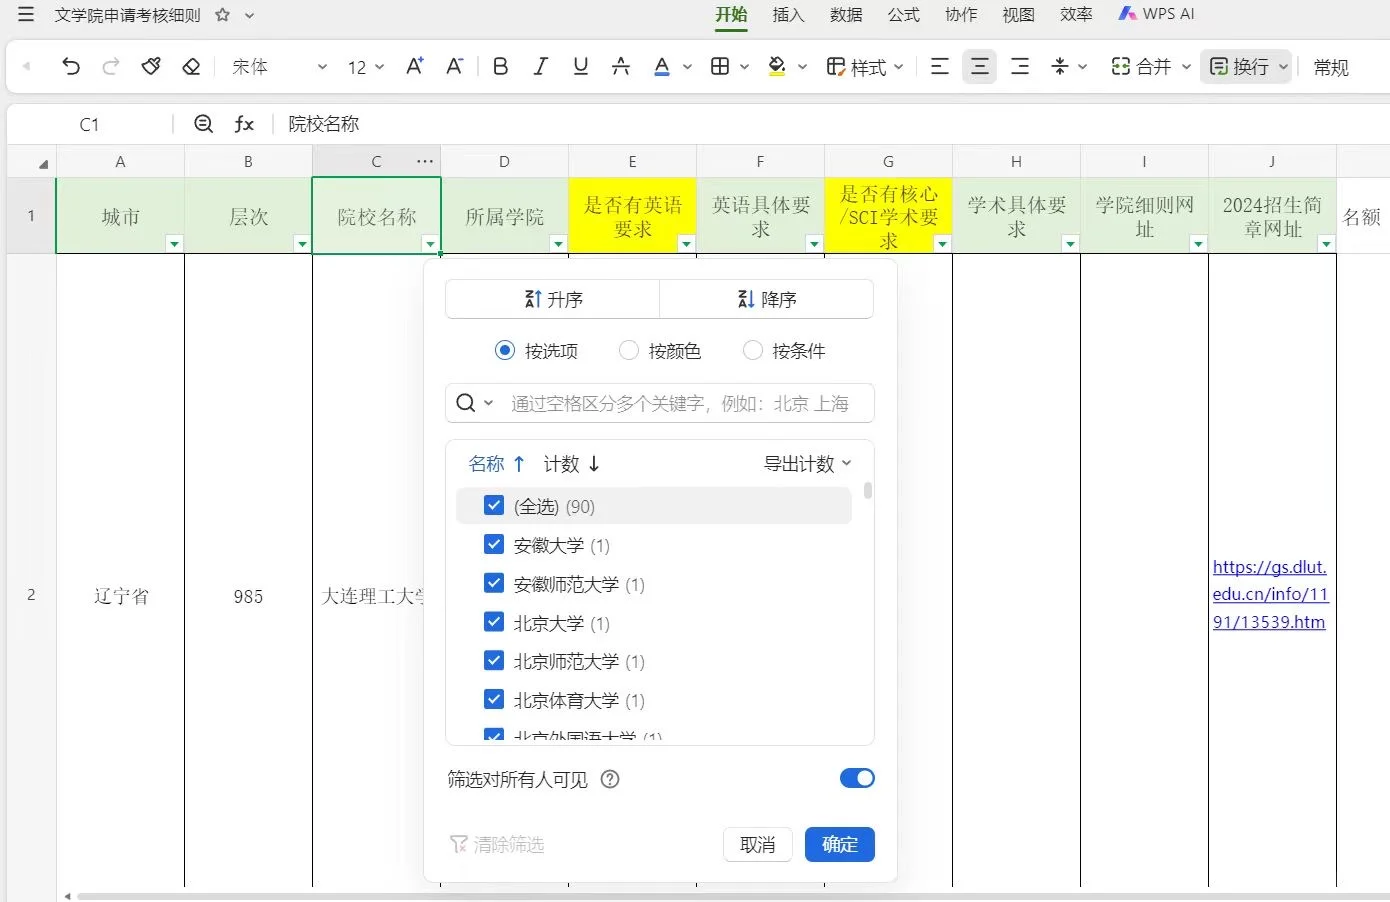Cancel filter with 取消 button
This screenshot has height=902, width=1390.
(x=757, y=844)
